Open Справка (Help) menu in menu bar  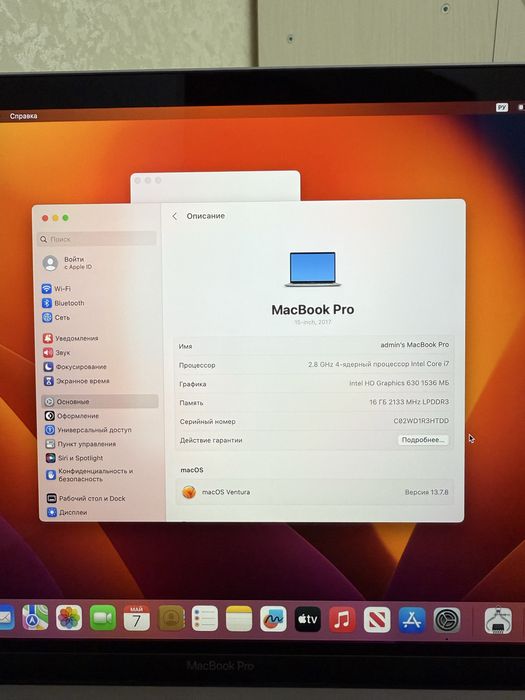(x=24, y=116)
